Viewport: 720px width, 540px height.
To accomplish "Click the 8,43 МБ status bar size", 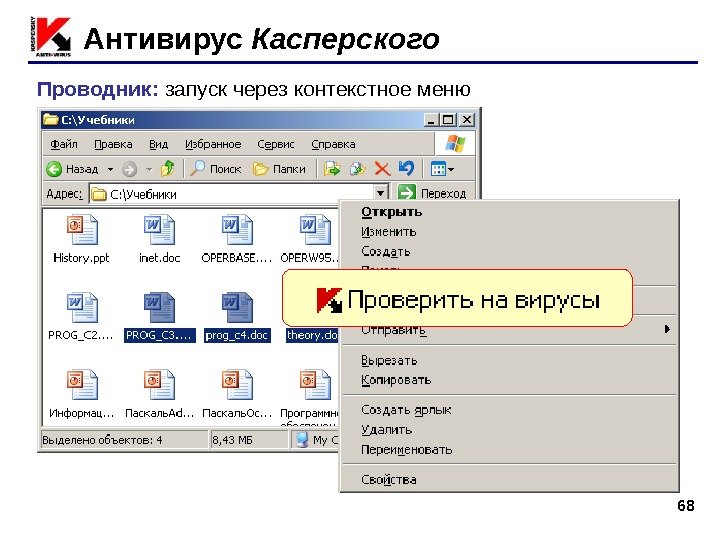I will click(x=232, y=440).
